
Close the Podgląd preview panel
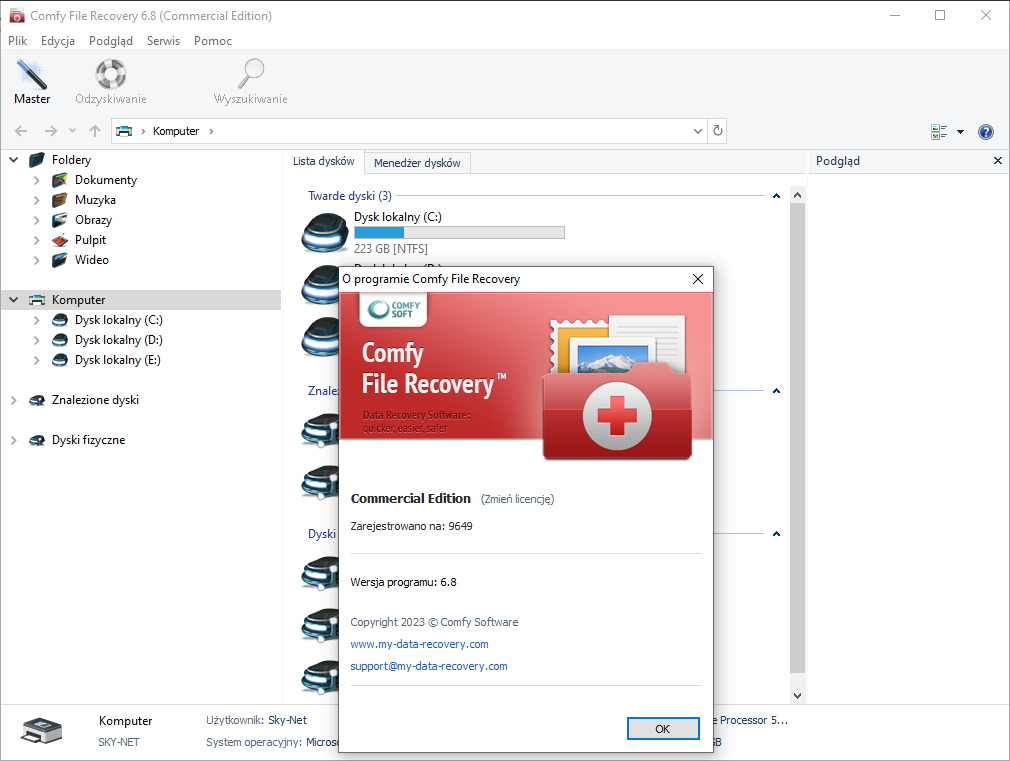coord(998,160)
